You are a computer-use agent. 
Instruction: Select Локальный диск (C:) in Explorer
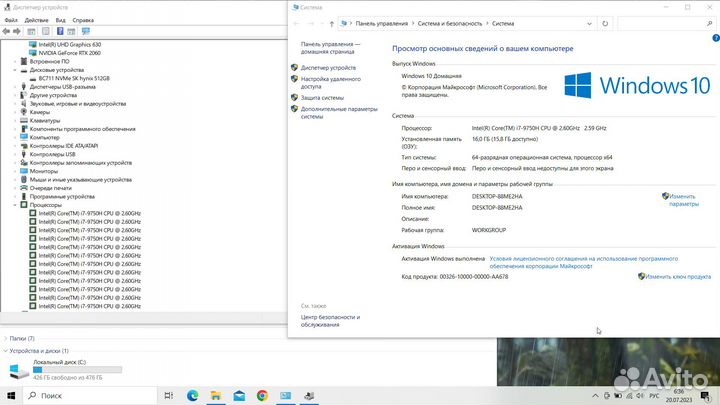coord(66,370)
